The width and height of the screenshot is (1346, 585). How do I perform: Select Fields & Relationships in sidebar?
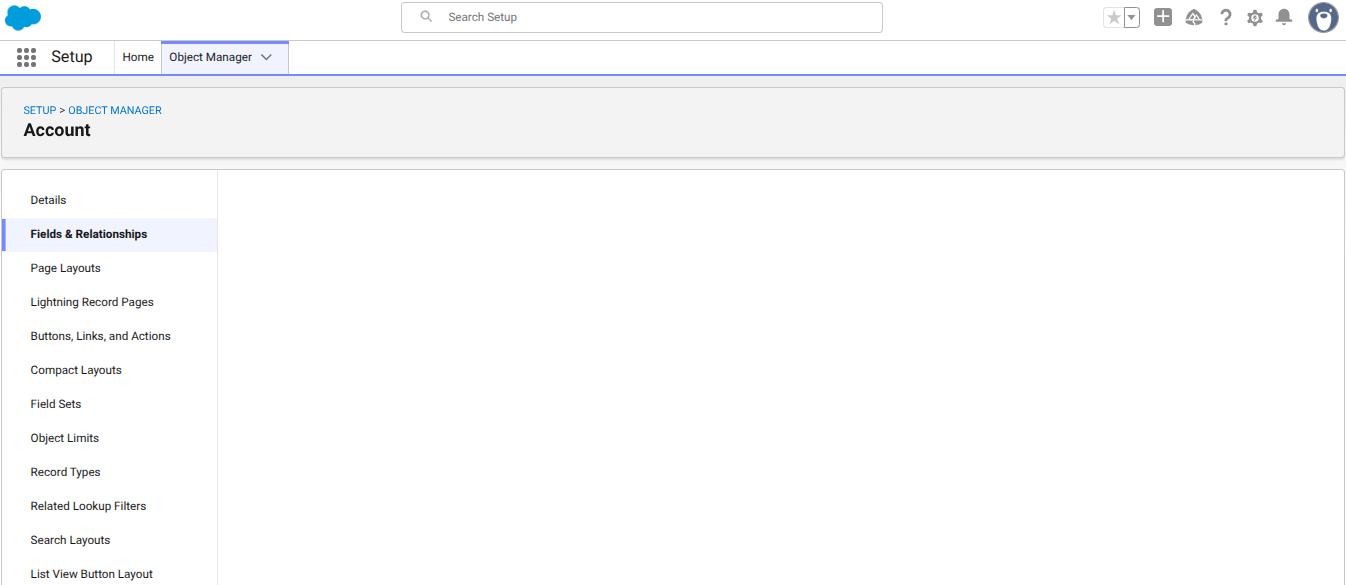[x=110, y=234]
